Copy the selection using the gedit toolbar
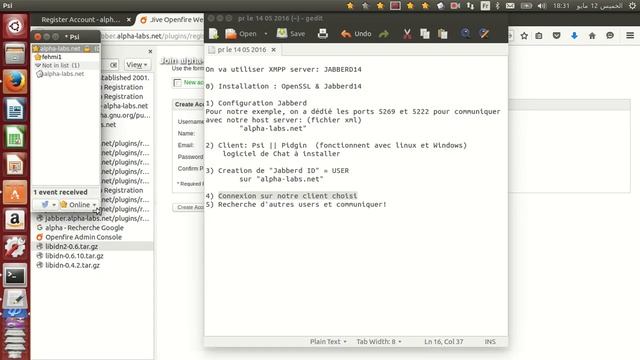Screen dimensions: 640x360 pos(425,34)
